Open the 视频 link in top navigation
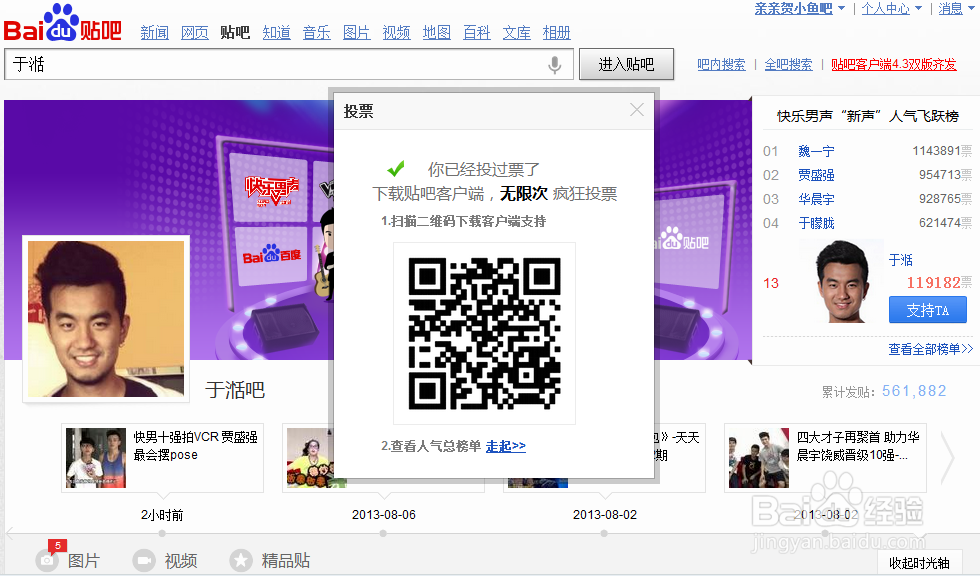 tap(396, 32)
